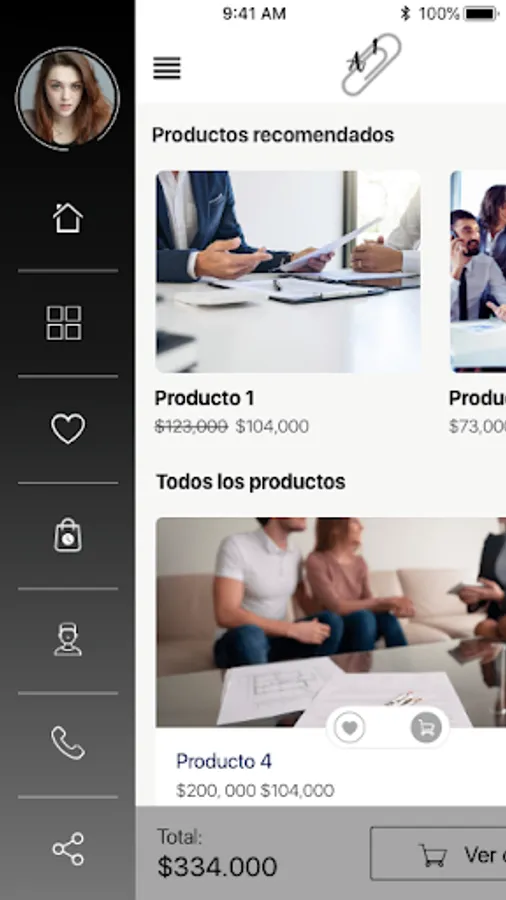The width and height of the screenshot is (506, 900).
Task: Tap the Total $334.000 amount
Action: [x=217, y=867]
